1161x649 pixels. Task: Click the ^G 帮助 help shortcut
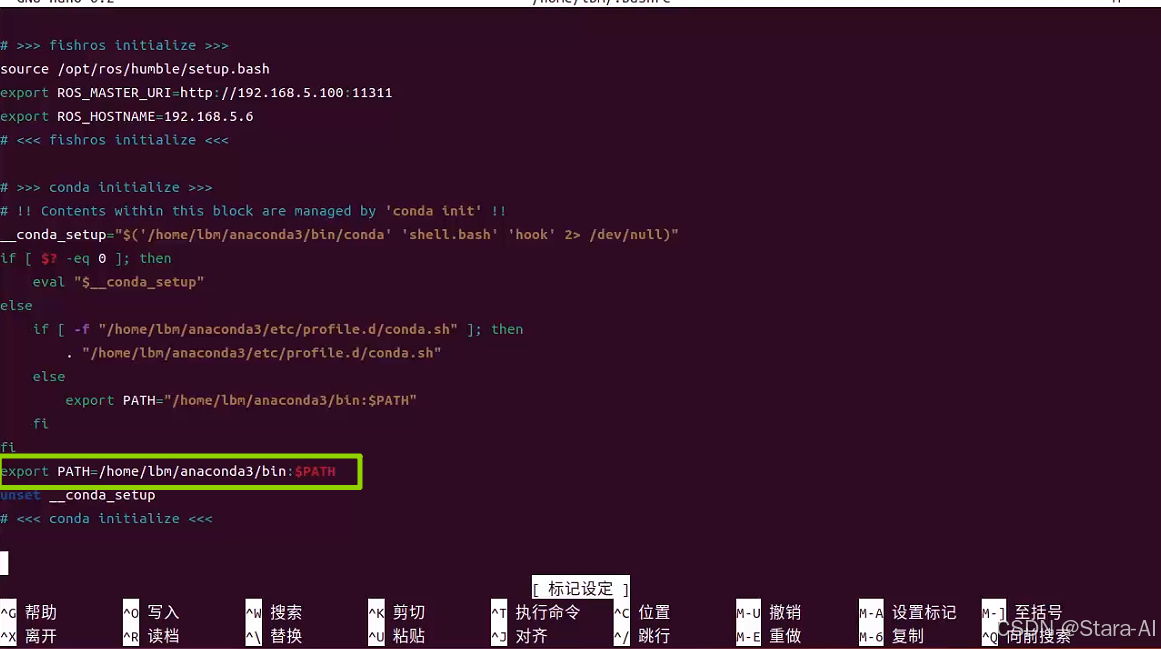pyautogui.click(x=29, y=613)
